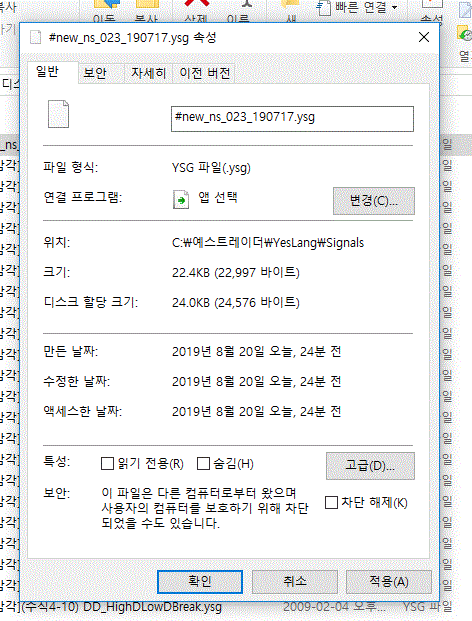Confirm with the 확인 button
The width and height of the screenshot is (472, 621).
[200, 581]
